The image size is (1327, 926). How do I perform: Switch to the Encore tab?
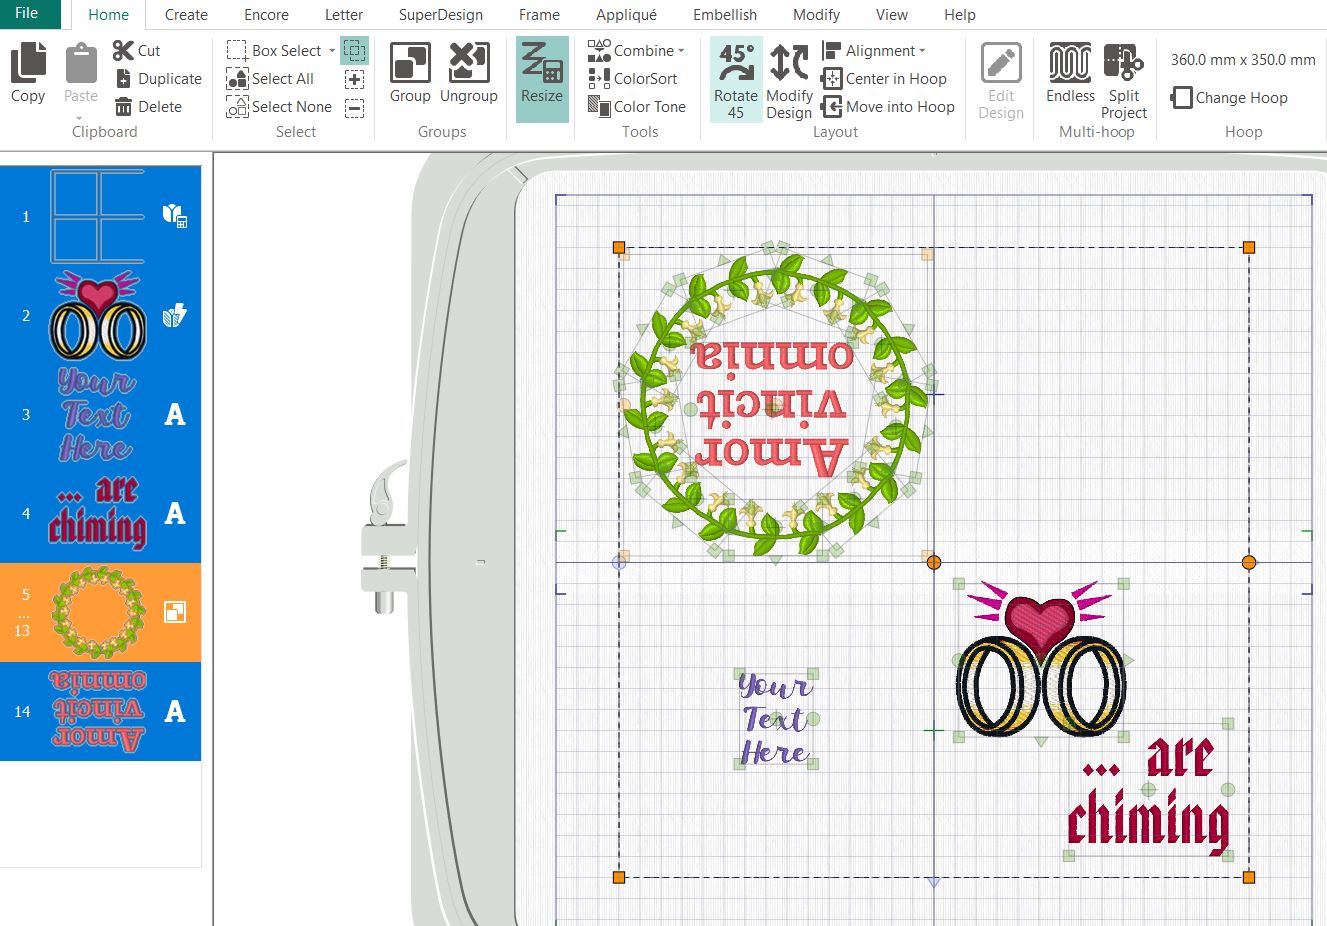pos(266,14)
